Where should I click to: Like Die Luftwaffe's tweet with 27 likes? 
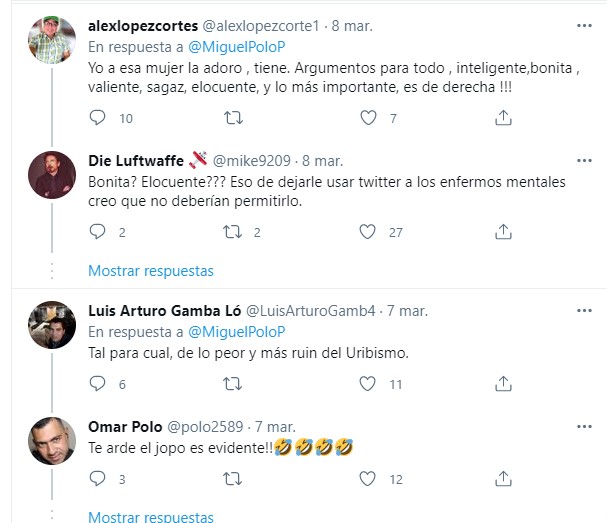369,232
